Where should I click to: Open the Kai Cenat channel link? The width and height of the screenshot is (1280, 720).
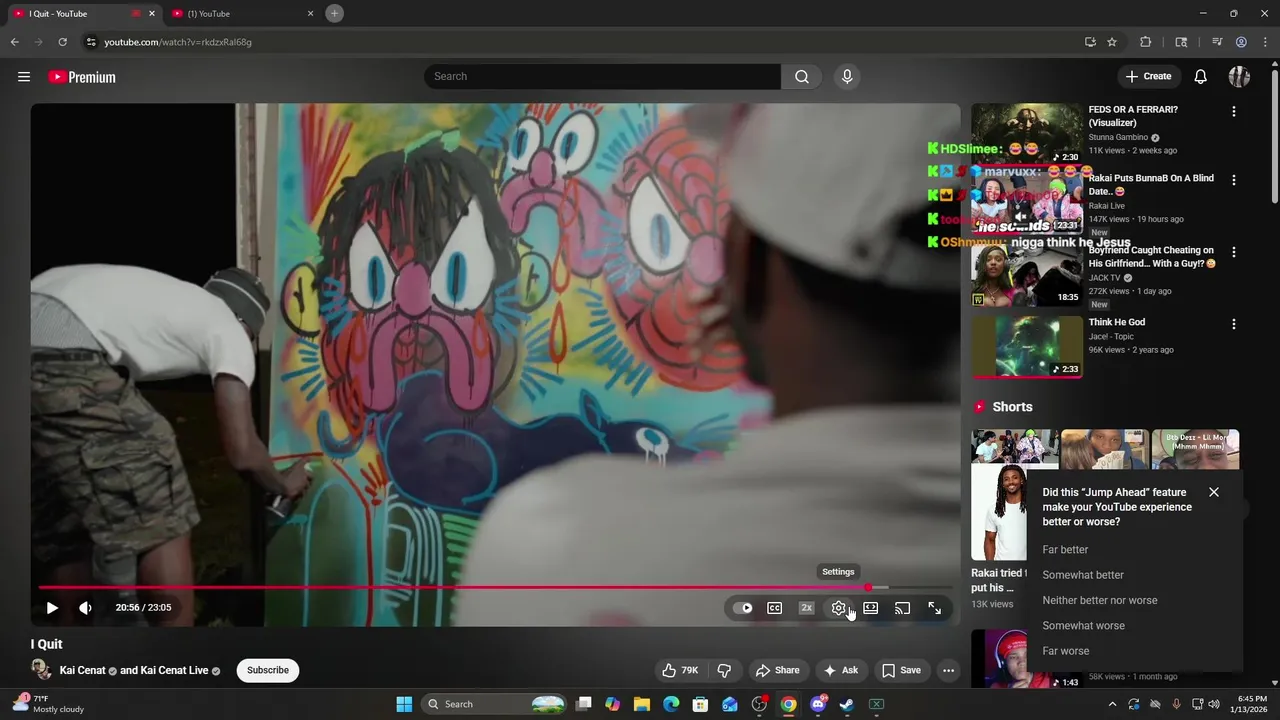82,670
